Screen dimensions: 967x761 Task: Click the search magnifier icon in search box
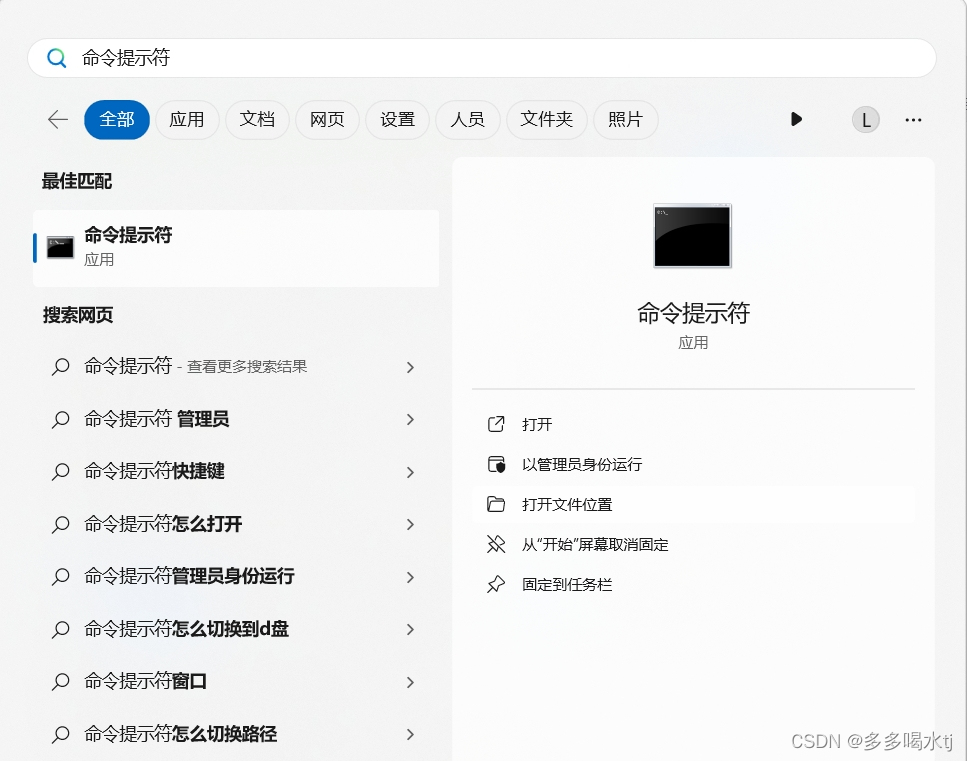coord(57,58)
